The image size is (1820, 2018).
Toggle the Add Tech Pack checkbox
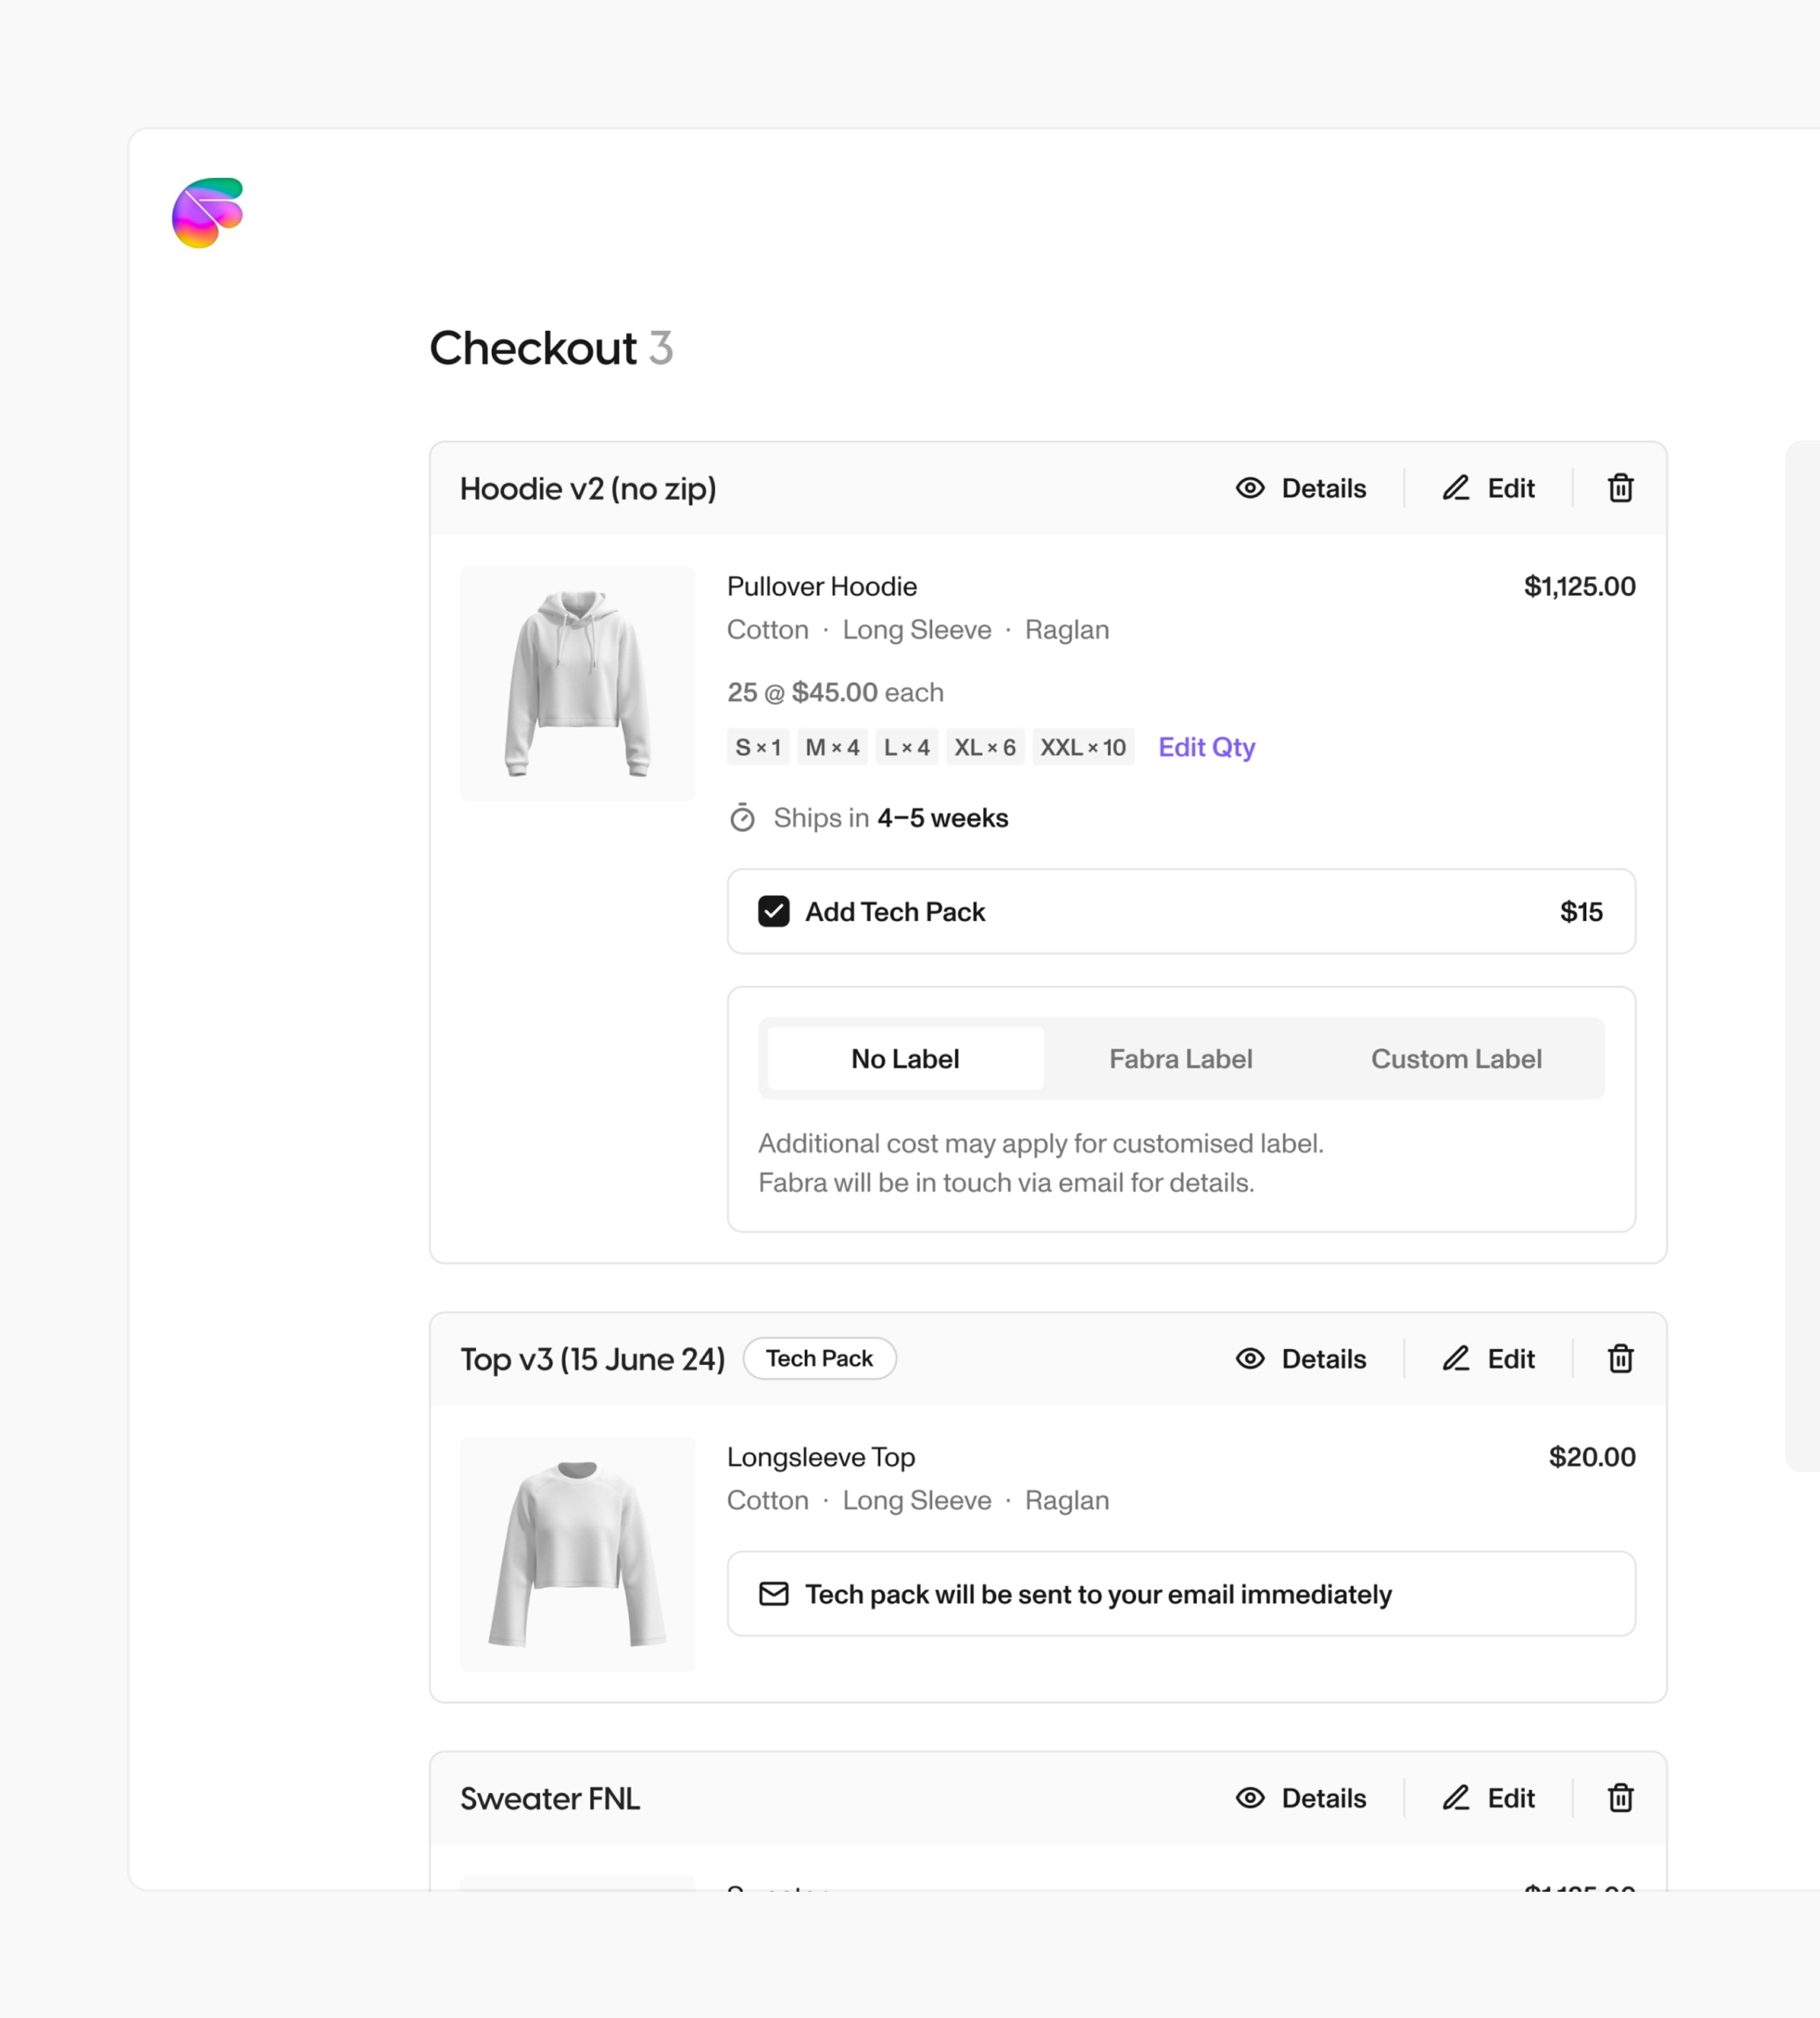(773, 912)
